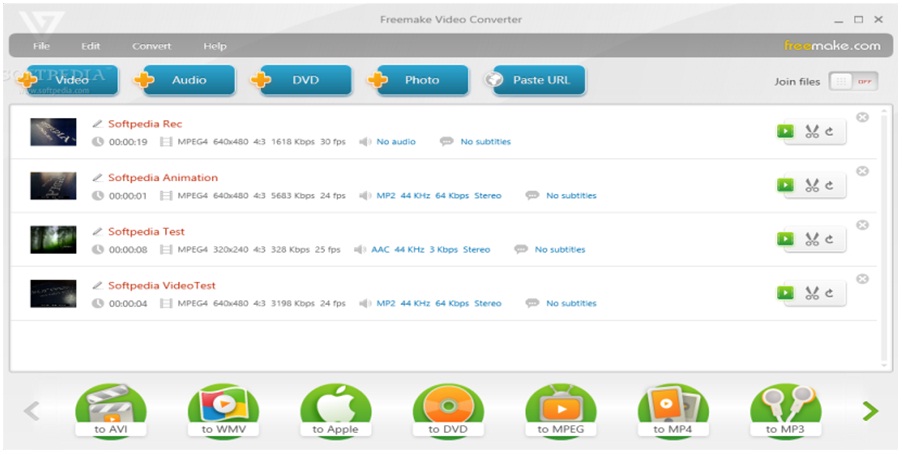902x455 pixels.
Task: Rotate the Softpedia VideoTest video
Action: click(830, 293)
